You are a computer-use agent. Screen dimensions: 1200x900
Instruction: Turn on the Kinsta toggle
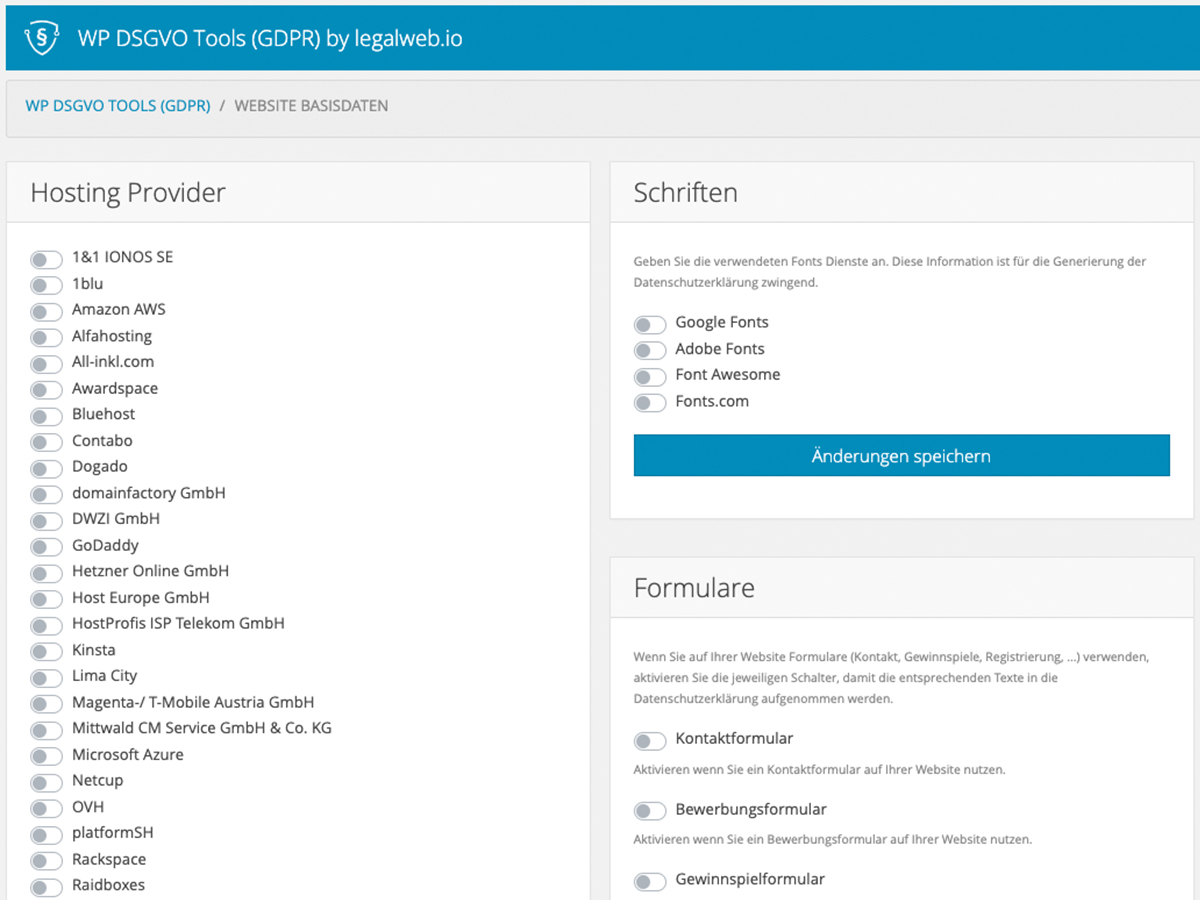46,652
